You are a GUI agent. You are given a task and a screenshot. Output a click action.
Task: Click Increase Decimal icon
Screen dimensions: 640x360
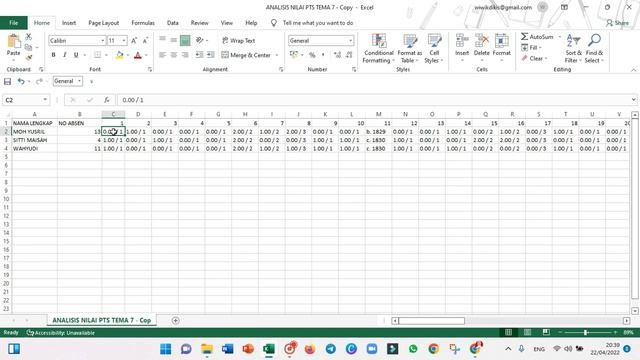[x=337, y=55]
